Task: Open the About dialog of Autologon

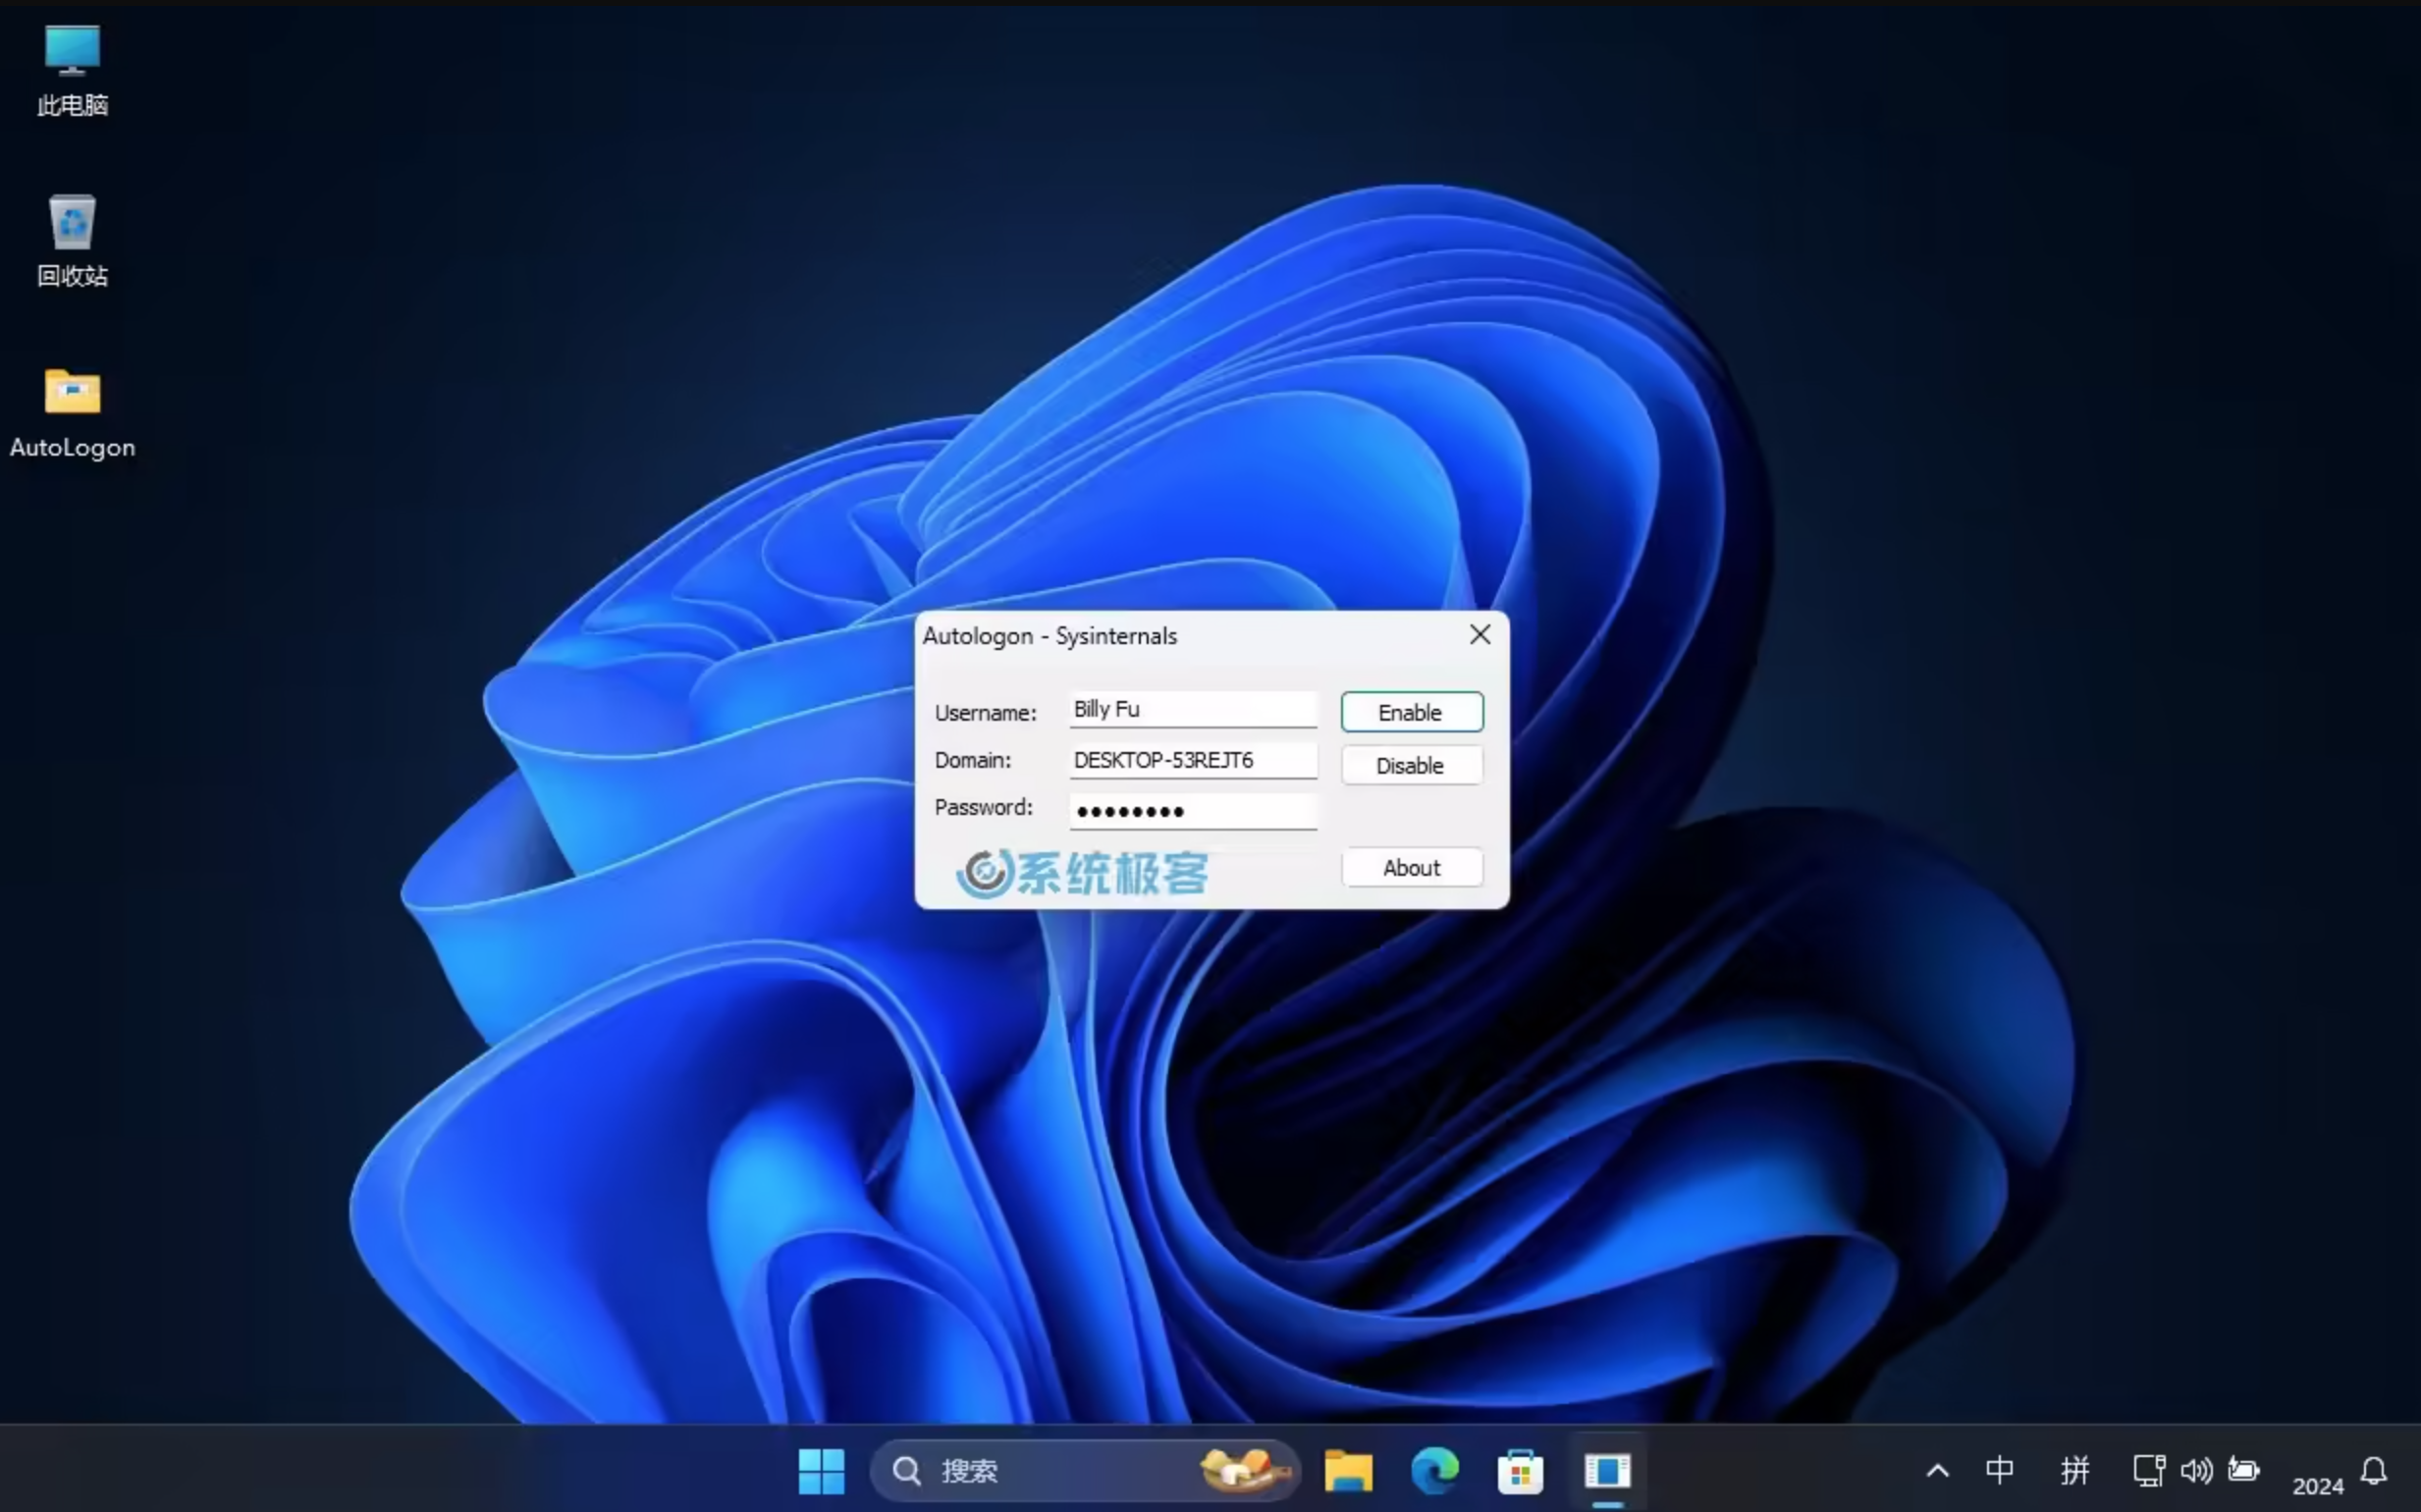Action: (1410, 867)
